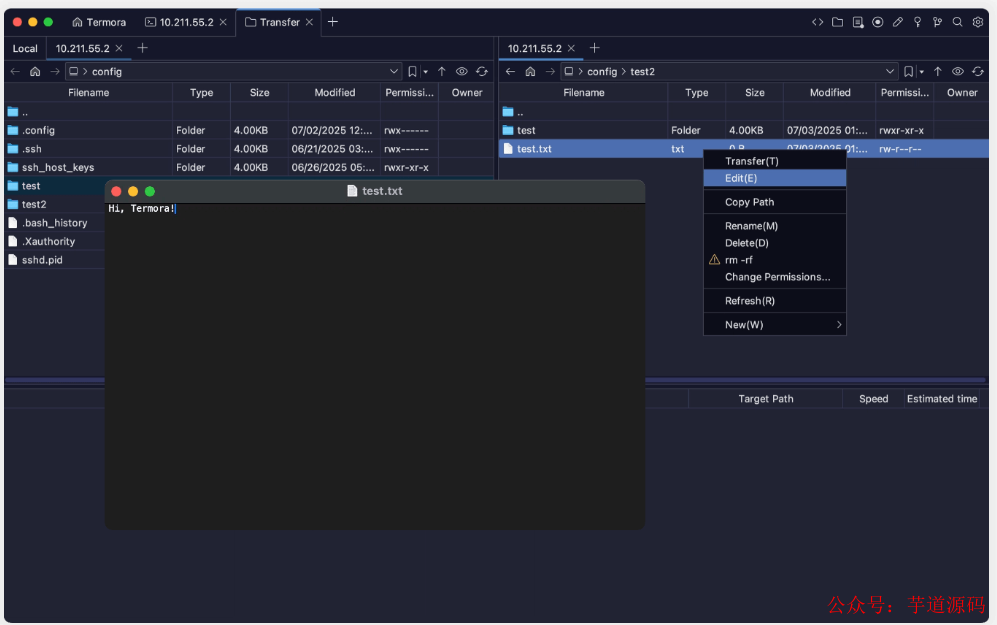
Task: Bookmark the right pane test2 path
Action: tap(908, 72)
